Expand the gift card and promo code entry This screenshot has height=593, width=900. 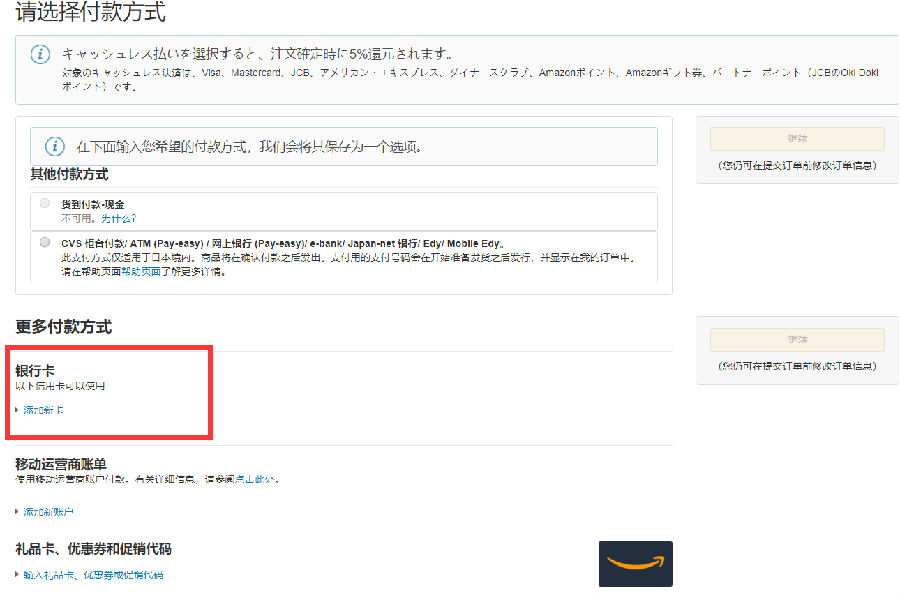[93, 575]
